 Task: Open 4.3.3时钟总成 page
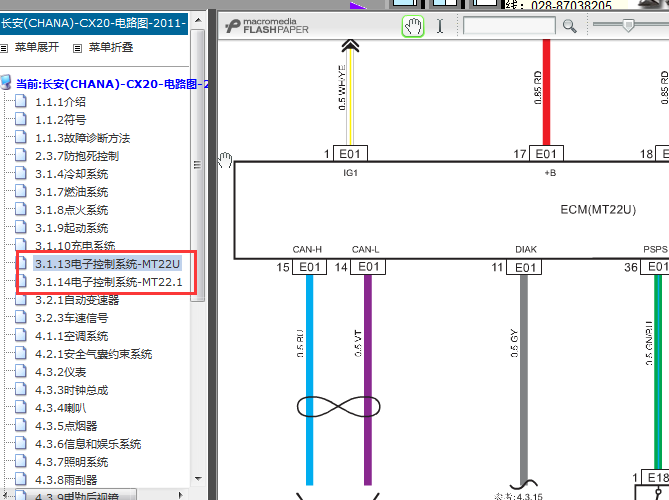71,390
